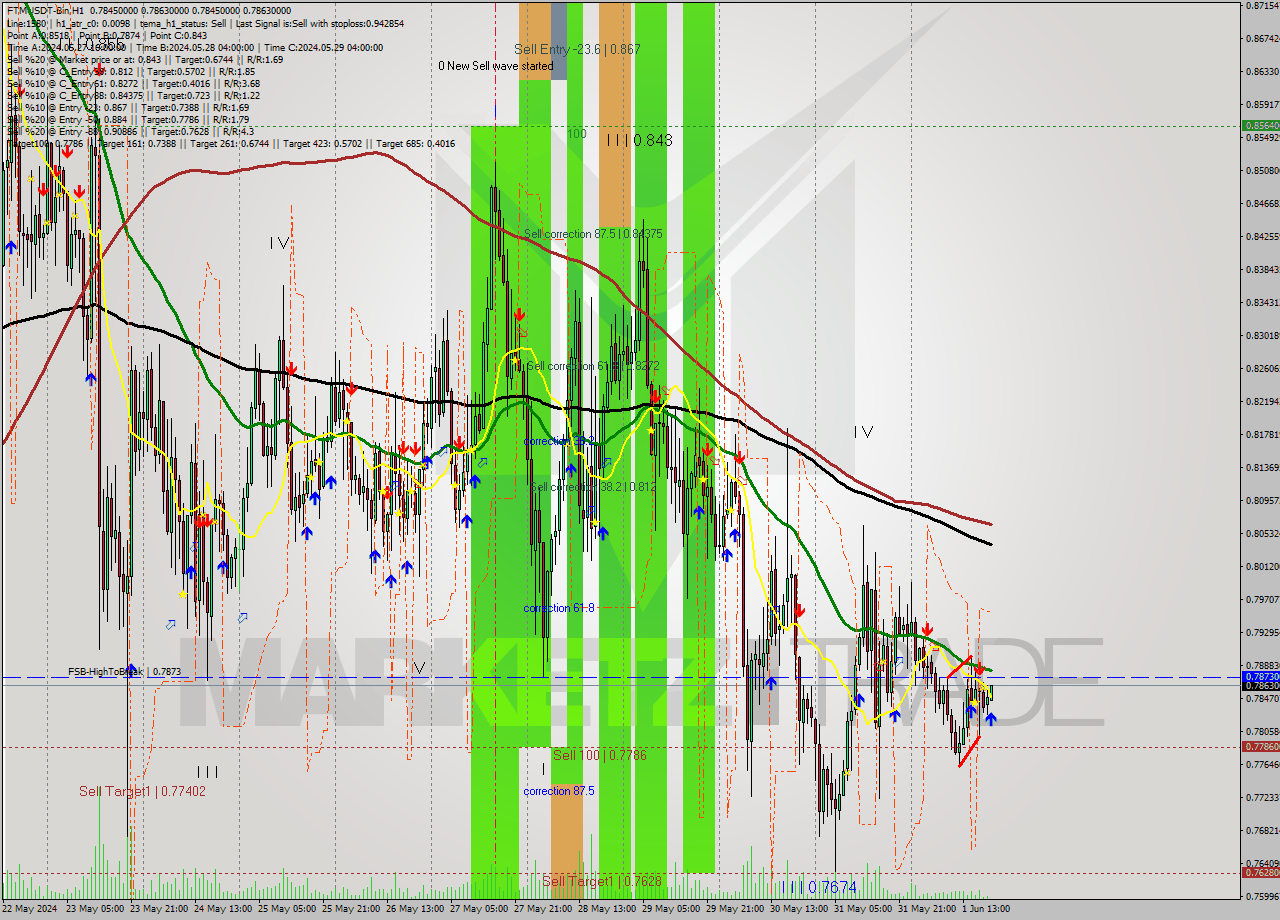Click the red 0.76280 price tag
The width and height of the screenshot is (1280, 920).
[1261, 873]
